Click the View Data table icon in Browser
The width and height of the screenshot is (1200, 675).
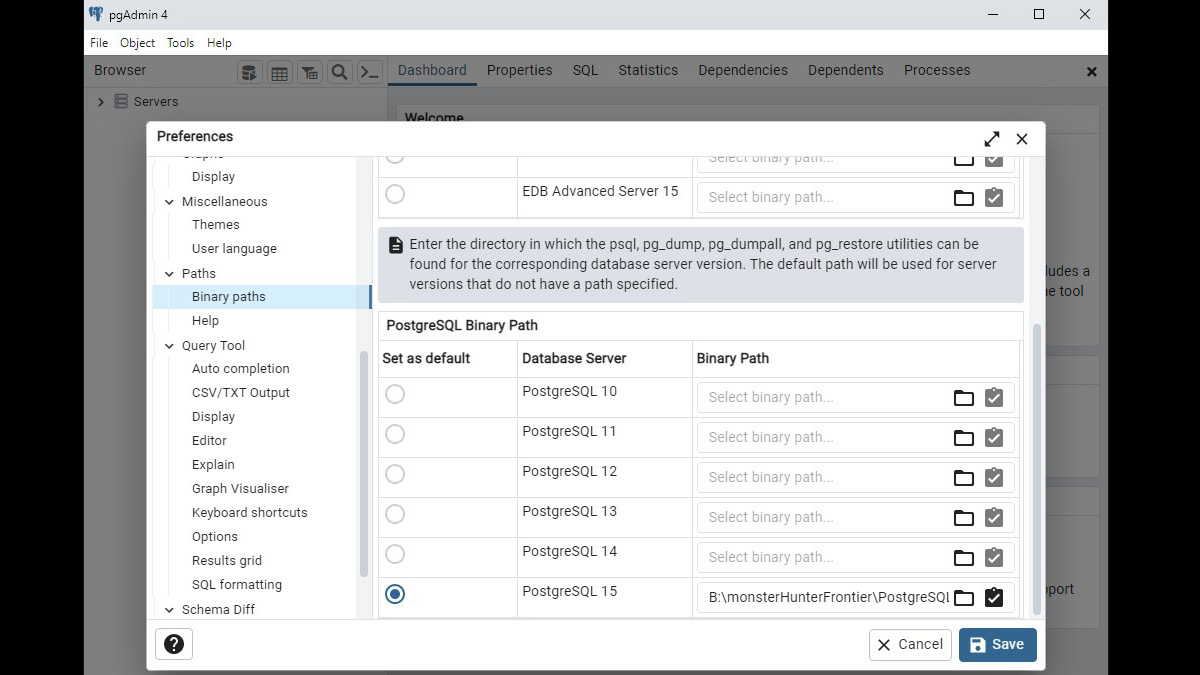click(x=279, y=72)
